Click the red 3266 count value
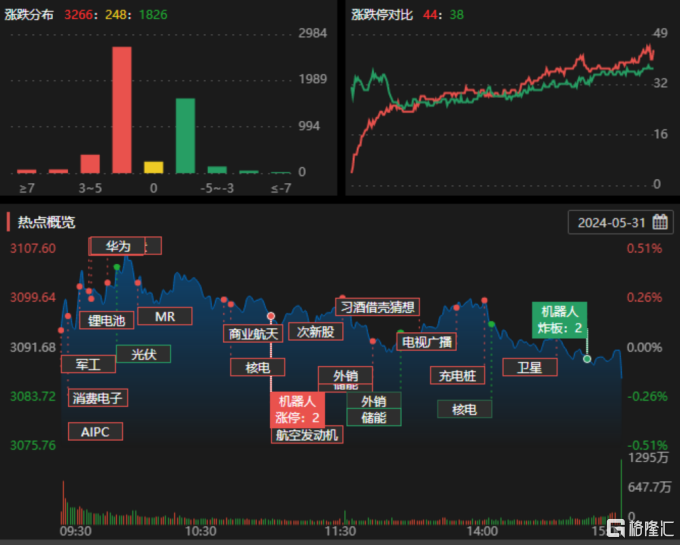The image size is (681, 545). 78,14
